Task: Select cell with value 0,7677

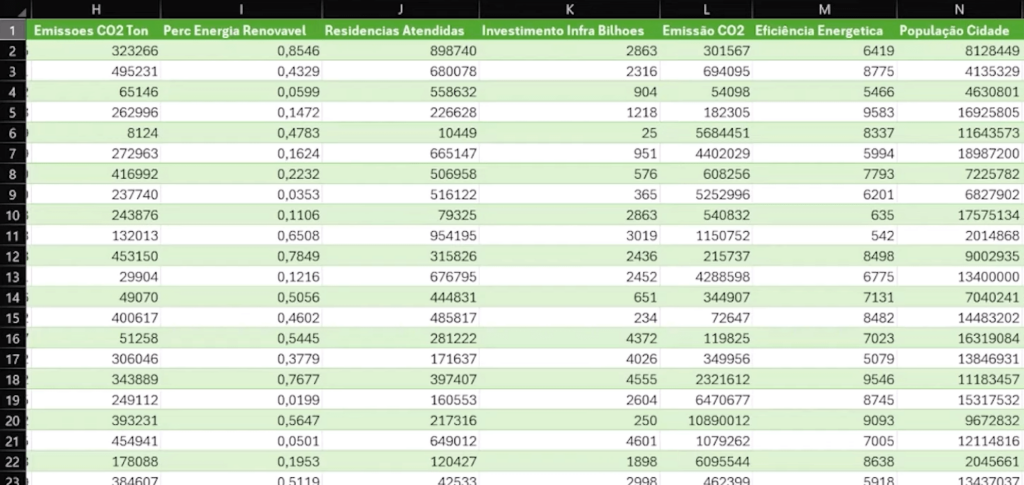Action: (x=241, y=379)
